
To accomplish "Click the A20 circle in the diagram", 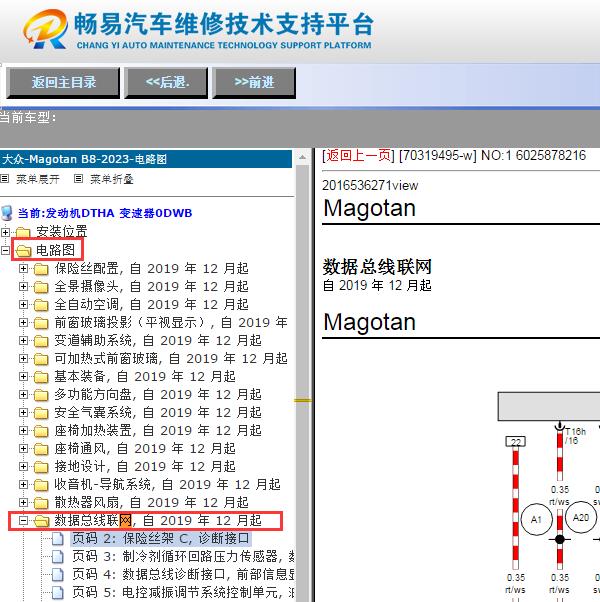I will pyautogui.click(x=581, y=518).
